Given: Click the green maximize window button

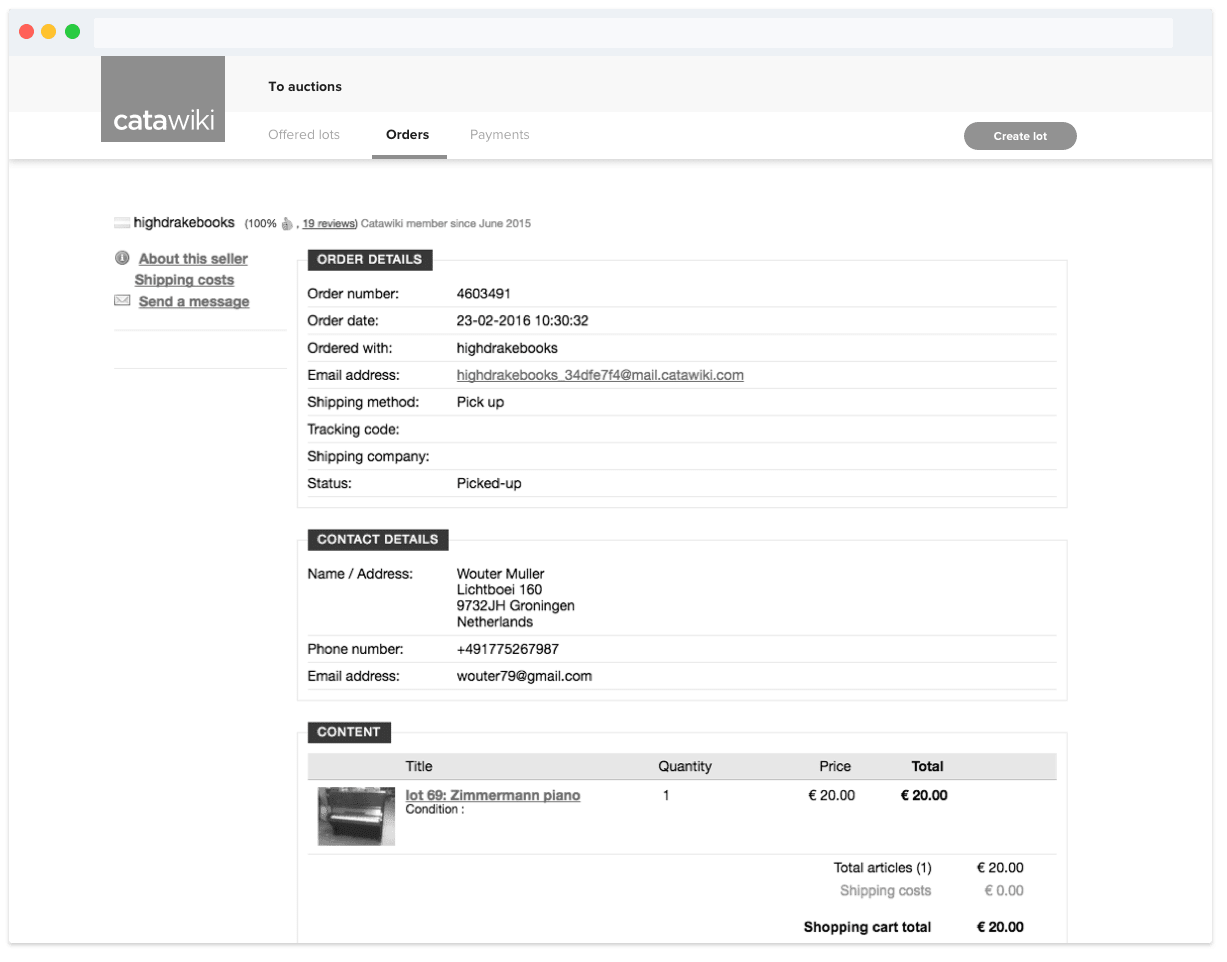Looking at the screenshot, I should coord(72,32).
